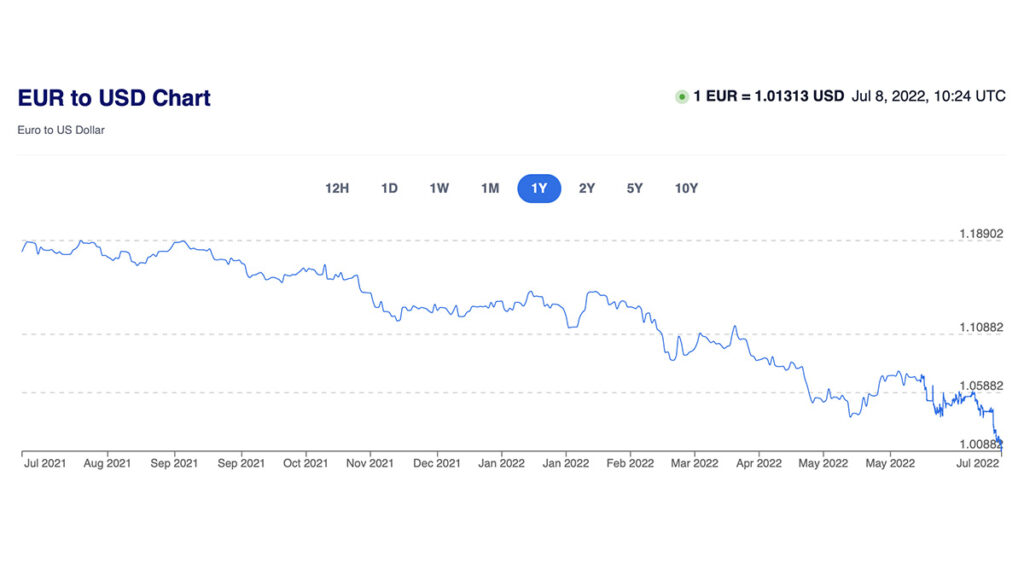Select the 10Y time range
The height and width of the screenshot is (563, 1024).
[x=686, y=188]
